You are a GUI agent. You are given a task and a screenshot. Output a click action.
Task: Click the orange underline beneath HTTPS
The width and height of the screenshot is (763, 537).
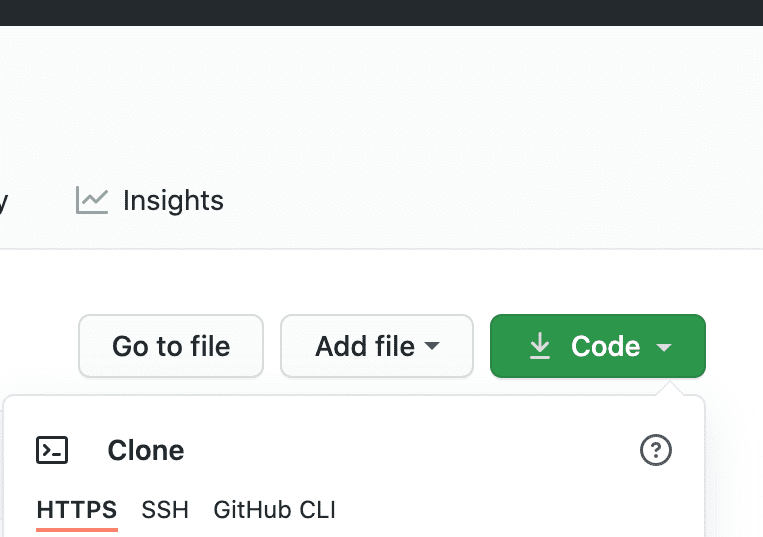click(77, 529)
